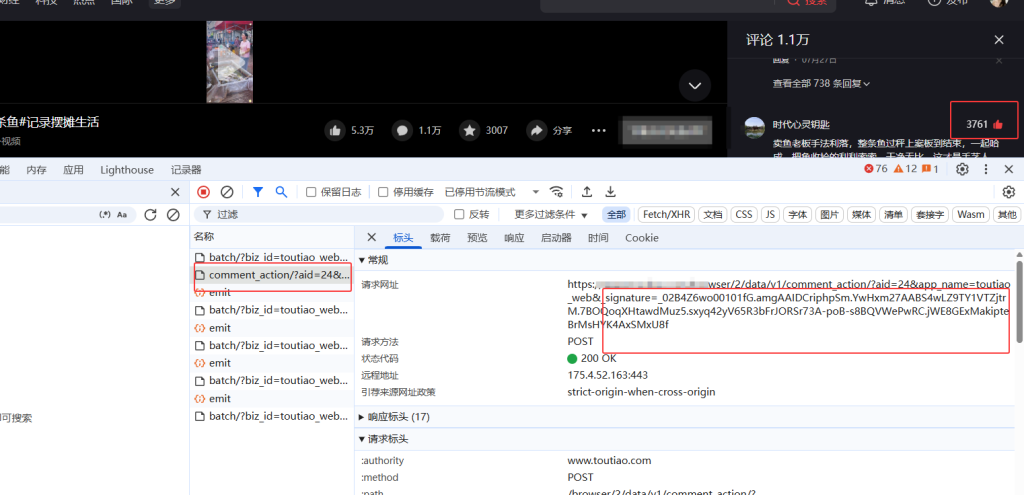This screenshot has width=1024, height=495.
Task: Filter requests by 媒体
Action: pos(861,214)
